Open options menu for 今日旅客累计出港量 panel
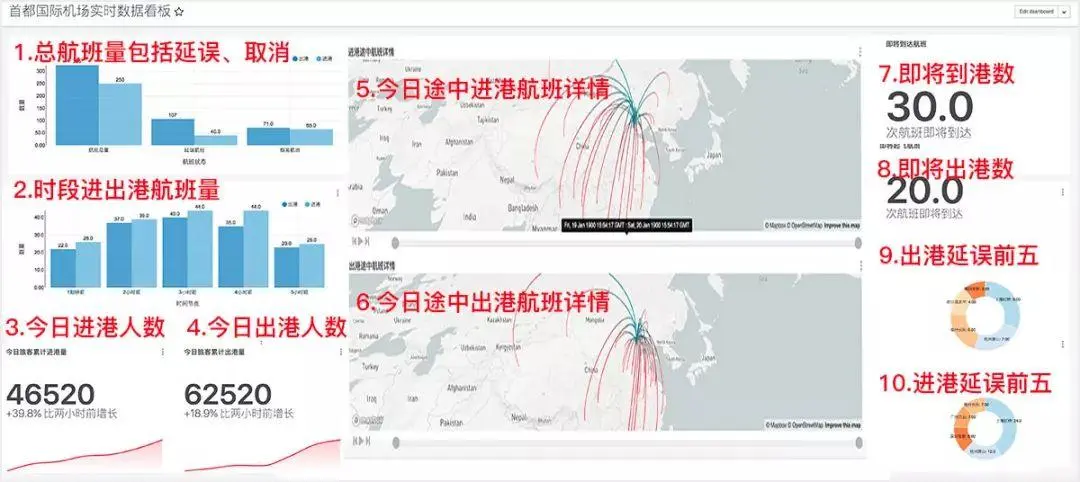The height and width of the screenshot is (482, 1080). click(x=342, y=352)
